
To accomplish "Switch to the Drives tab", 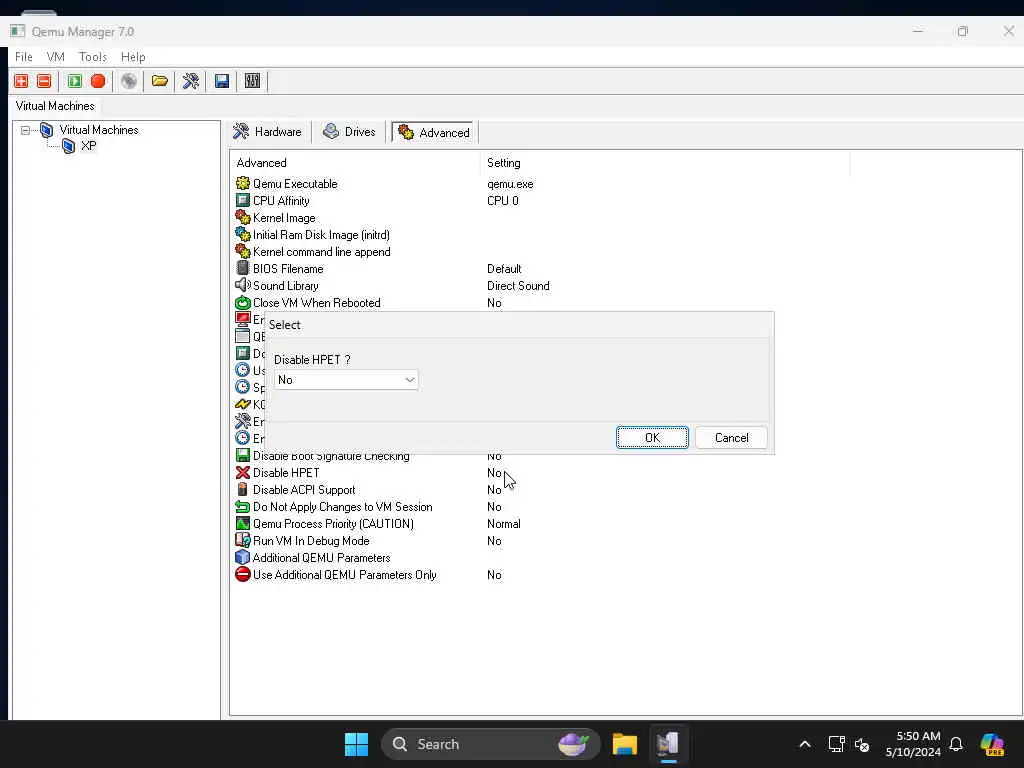I will [350, 132].
